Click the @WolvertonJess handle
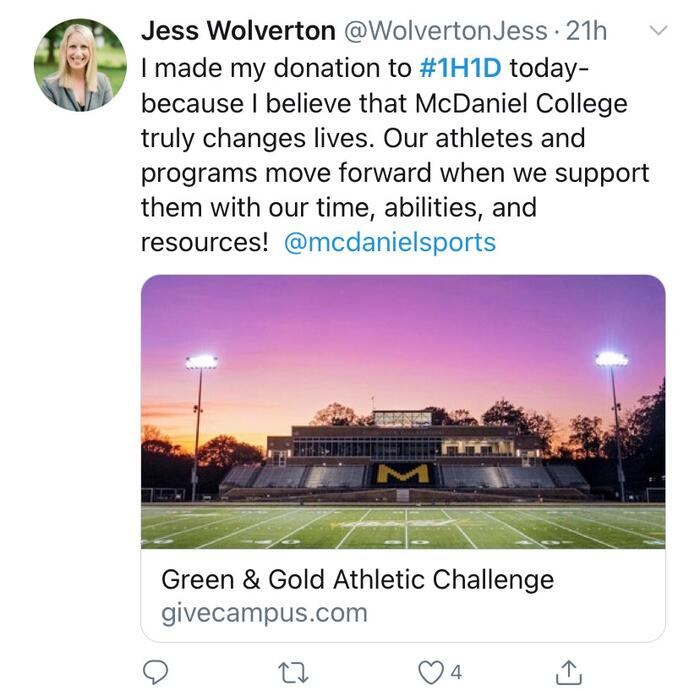 [445, 31]
